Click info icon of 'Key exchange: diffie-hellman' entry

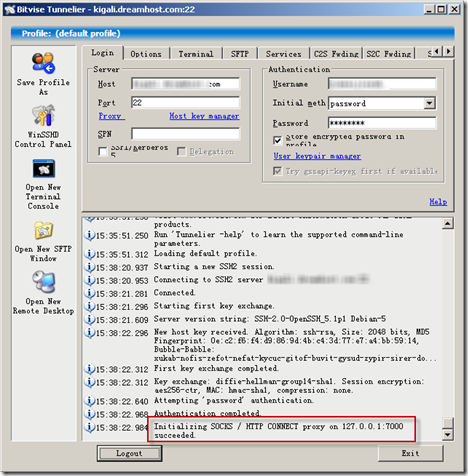pos(89,382)
